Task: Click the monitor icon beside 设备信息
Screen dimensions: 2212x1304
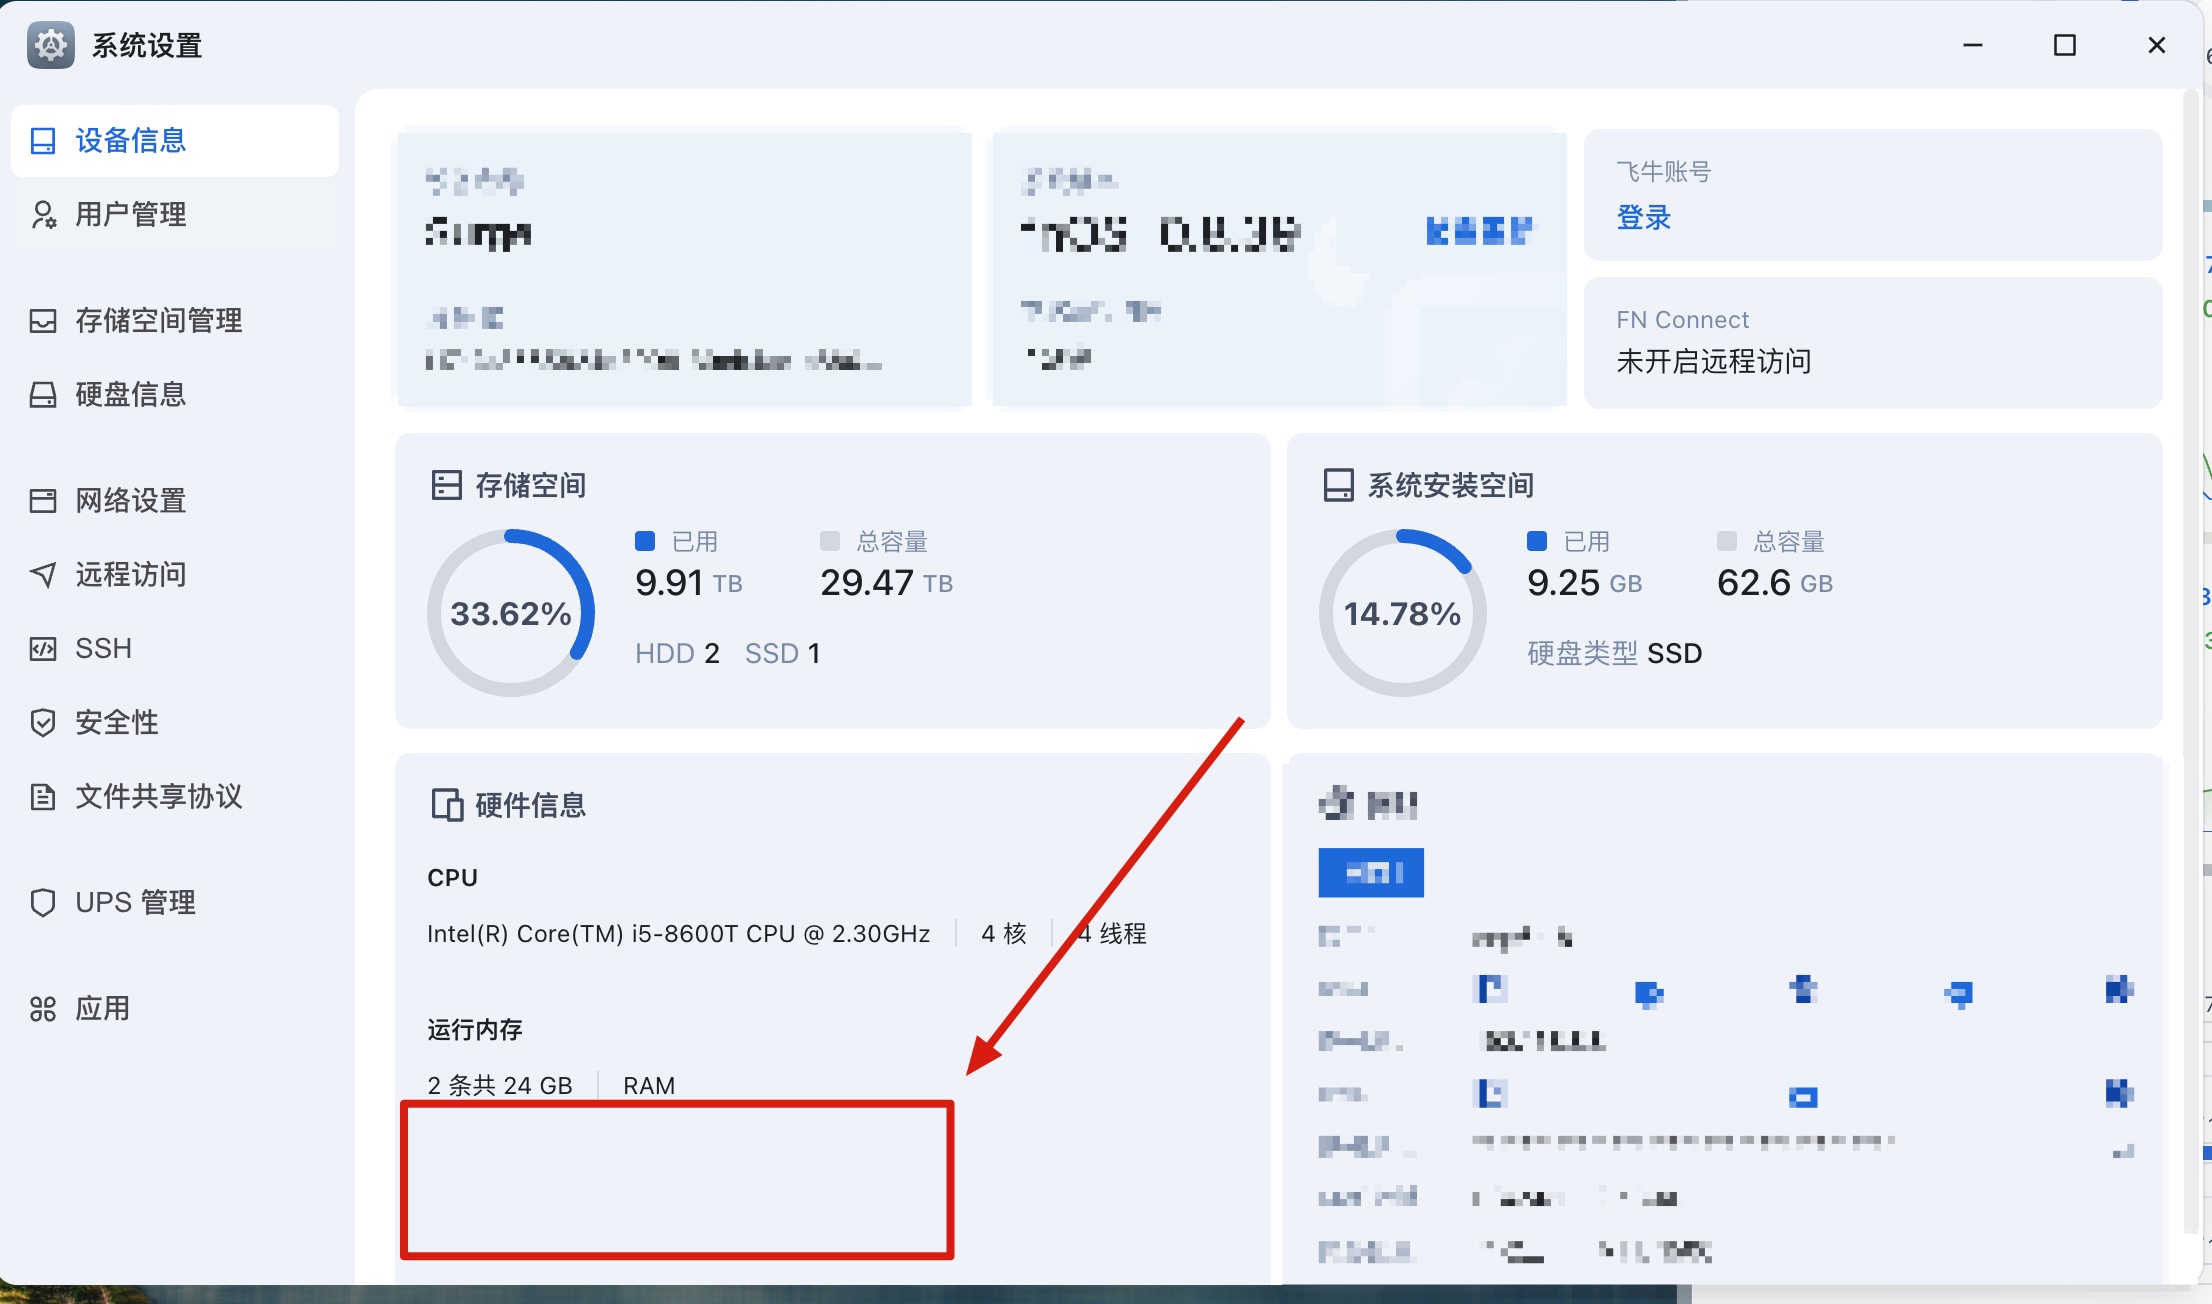Action: (43, 141)
